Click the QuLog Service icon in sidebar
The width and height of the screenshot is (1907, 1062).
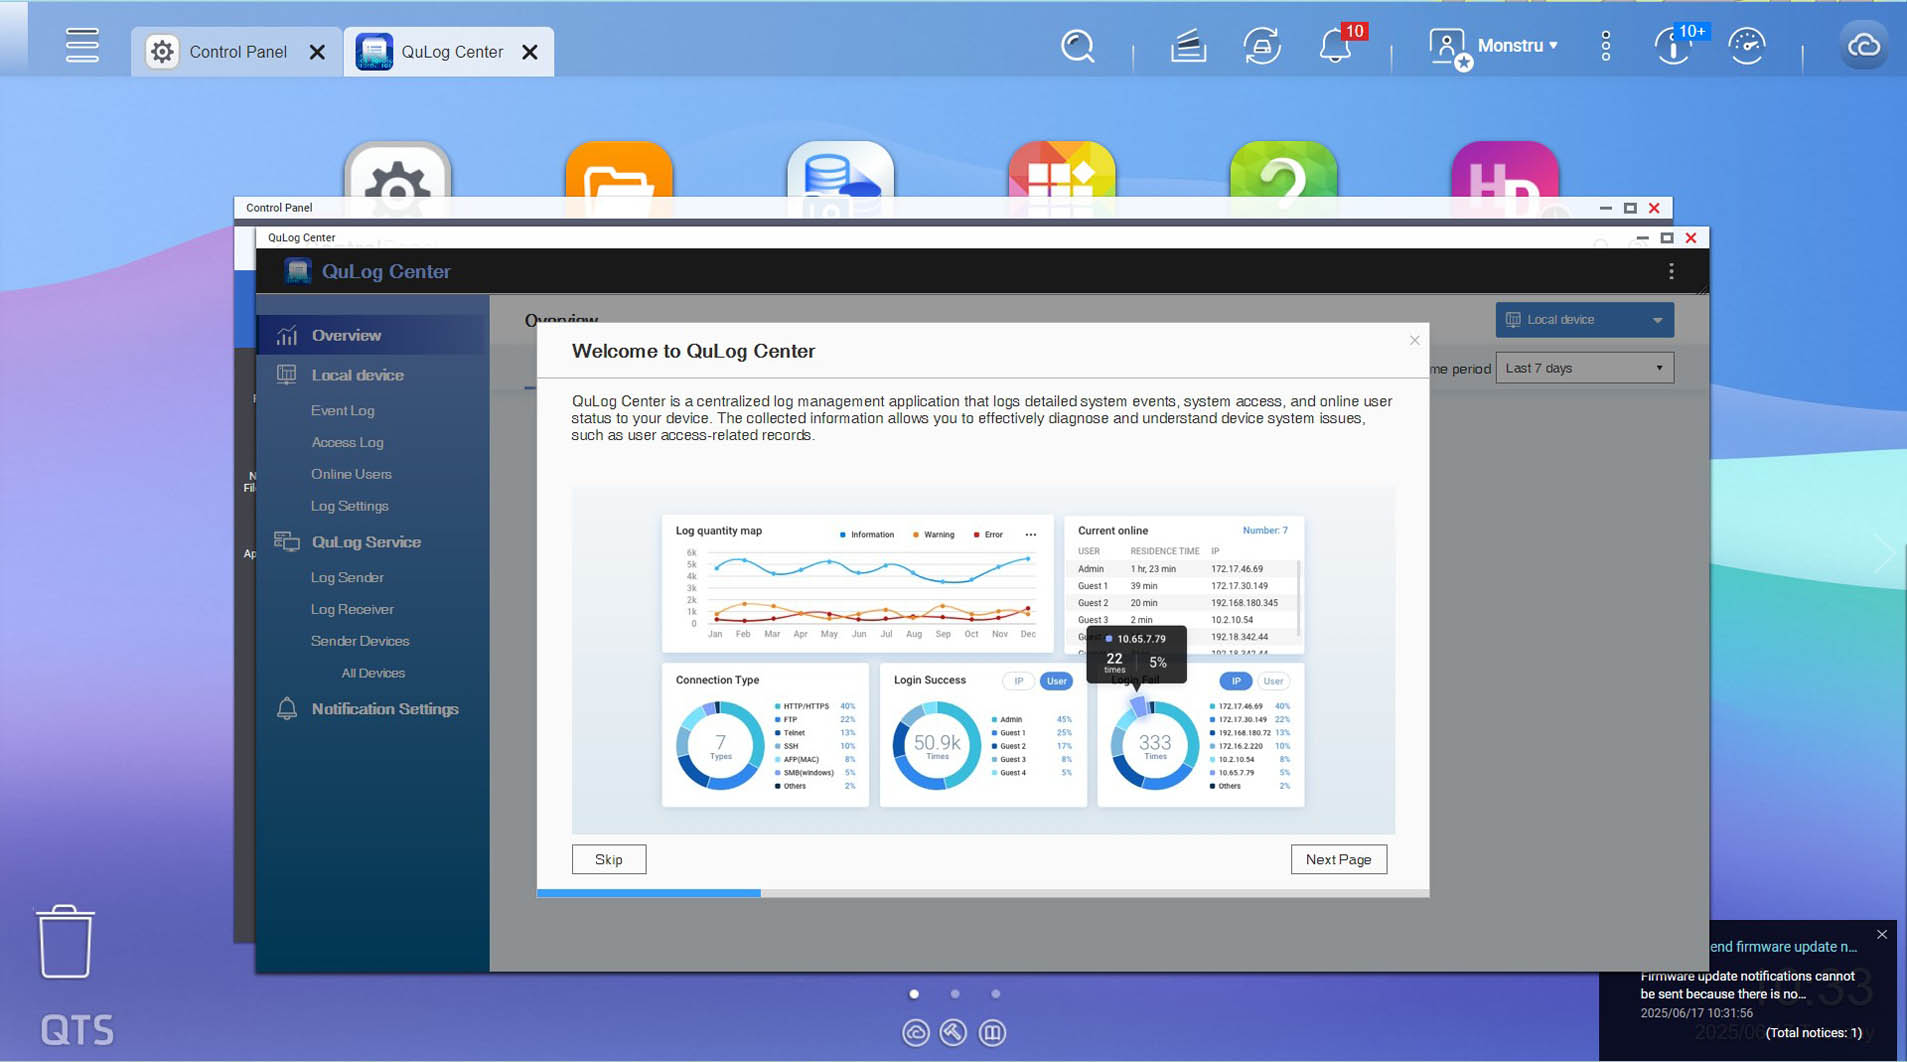287,542
